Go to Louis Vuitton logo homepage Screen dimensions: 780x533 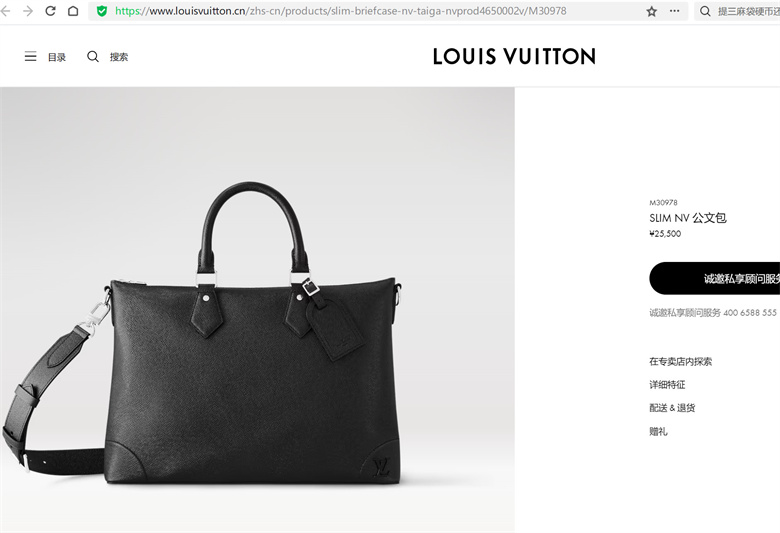[514, 57]
